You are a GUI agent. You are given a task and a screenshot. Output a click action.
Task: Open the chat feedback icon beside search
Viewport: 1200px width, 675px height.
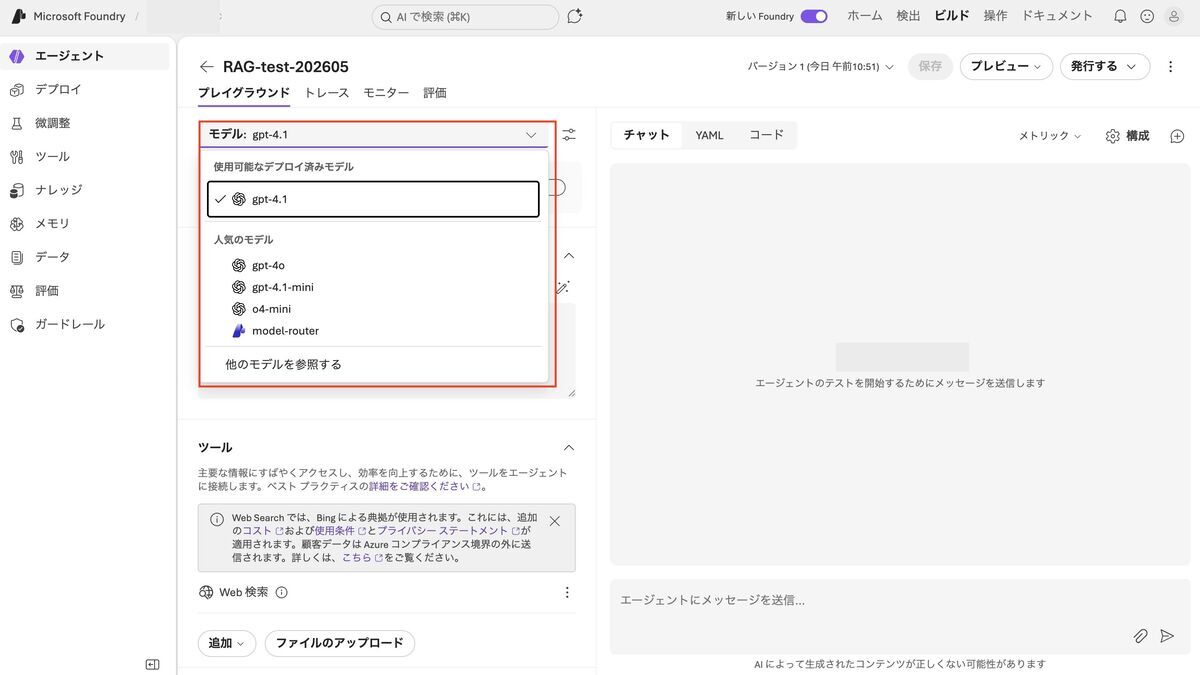[574, 16]
